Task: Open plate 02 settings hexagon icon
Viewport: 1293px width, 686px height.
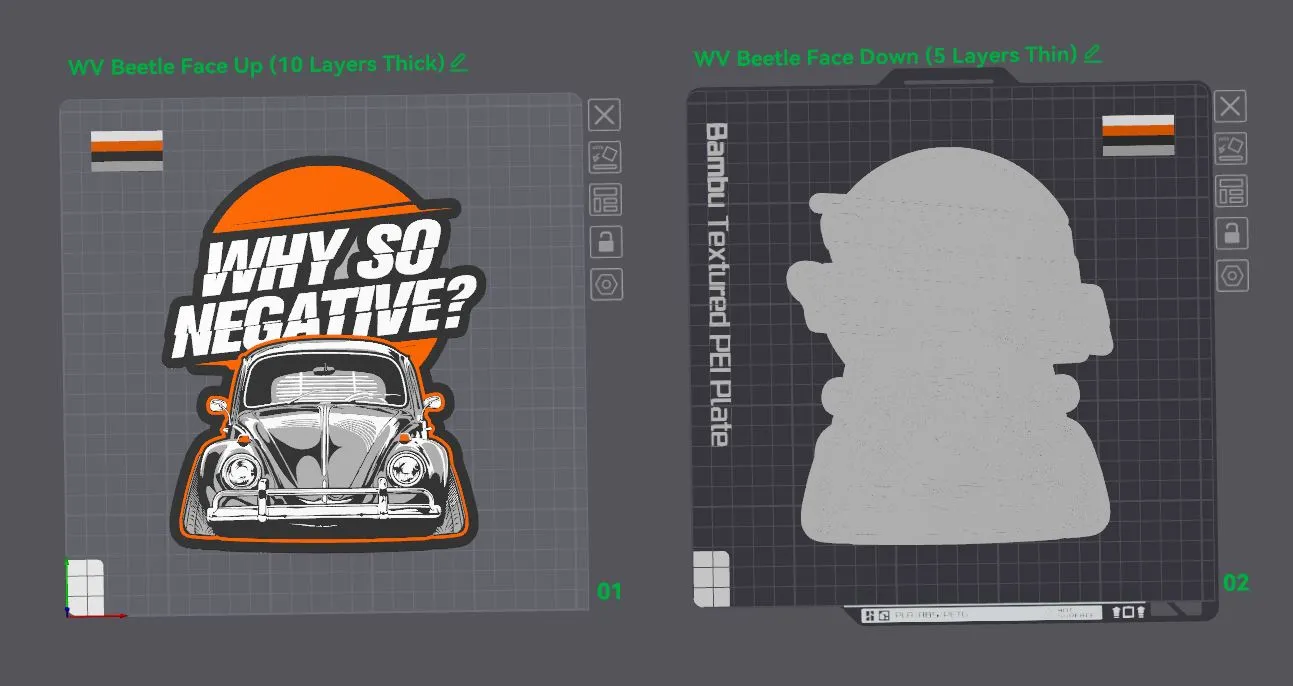Action: pos(1230,275)
